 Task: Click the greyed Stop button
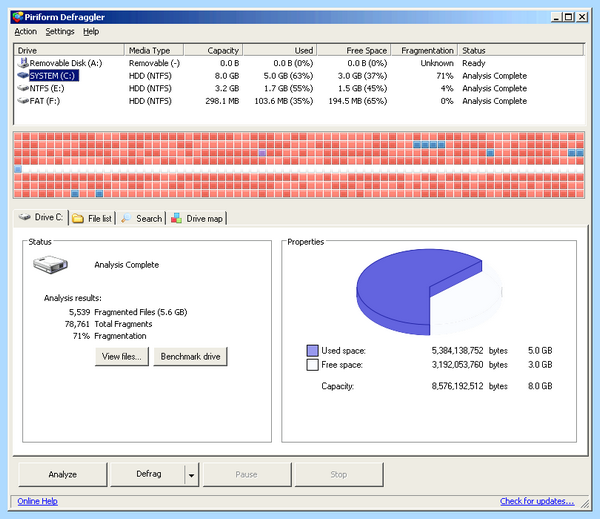(x=339, y=475)
